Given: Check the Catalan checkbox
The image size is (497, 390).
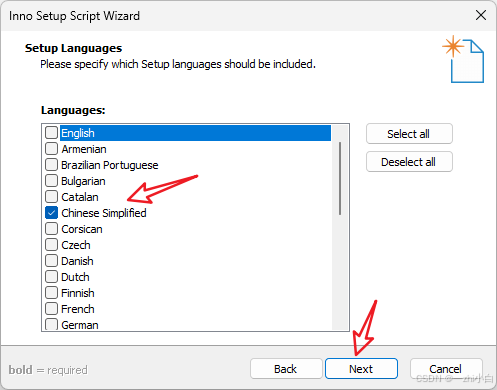Looking at the screenshot, I should click(x=51, y=197).
